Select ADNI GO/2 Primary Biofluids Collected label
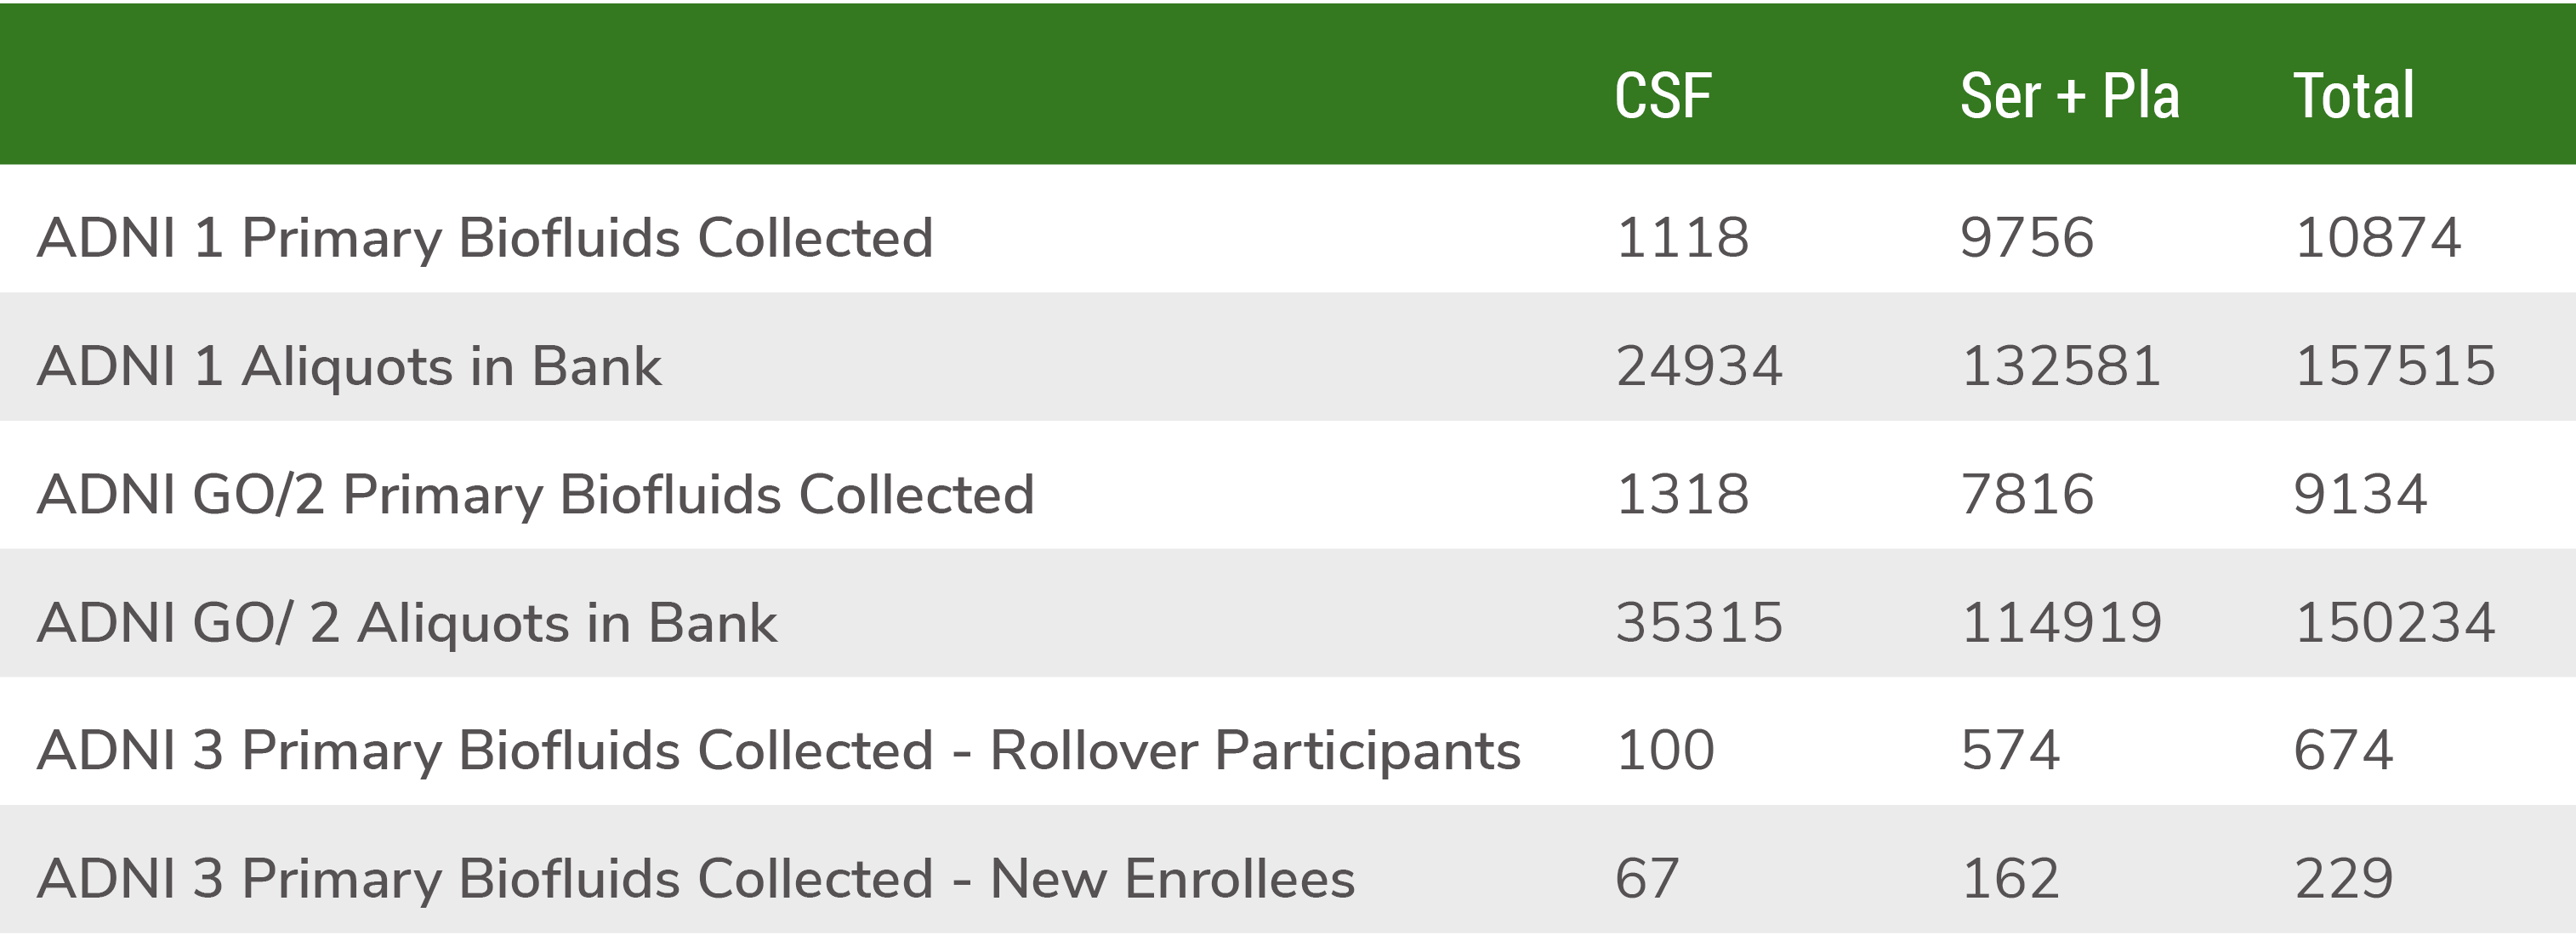 [x=536, y=495]
